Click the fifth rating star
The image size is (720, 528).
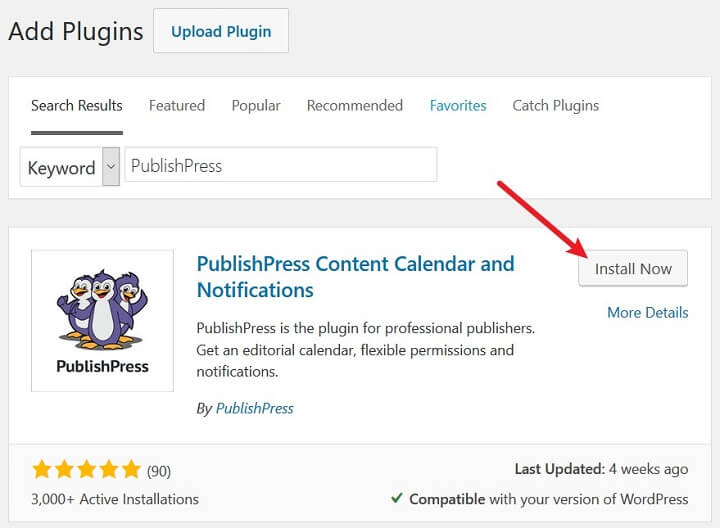click(131, 470)
